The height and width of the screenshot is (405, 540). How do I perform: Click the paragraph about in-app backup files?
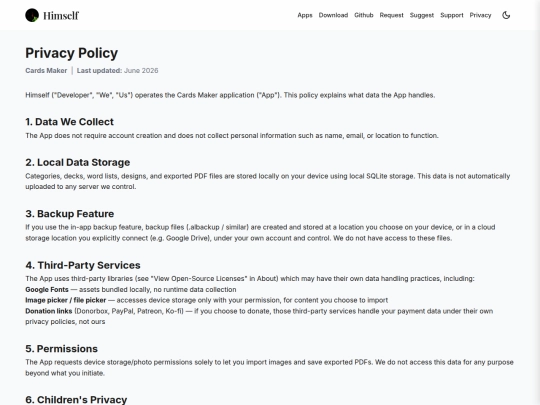coord(260,233)
